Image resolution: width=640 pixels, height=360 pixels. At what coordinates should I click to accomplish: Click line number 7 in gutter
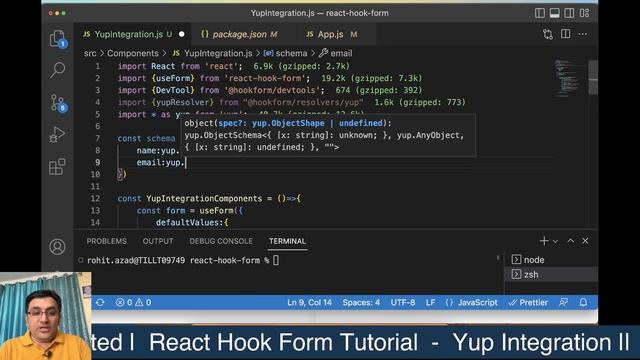(x=98, y=138)
